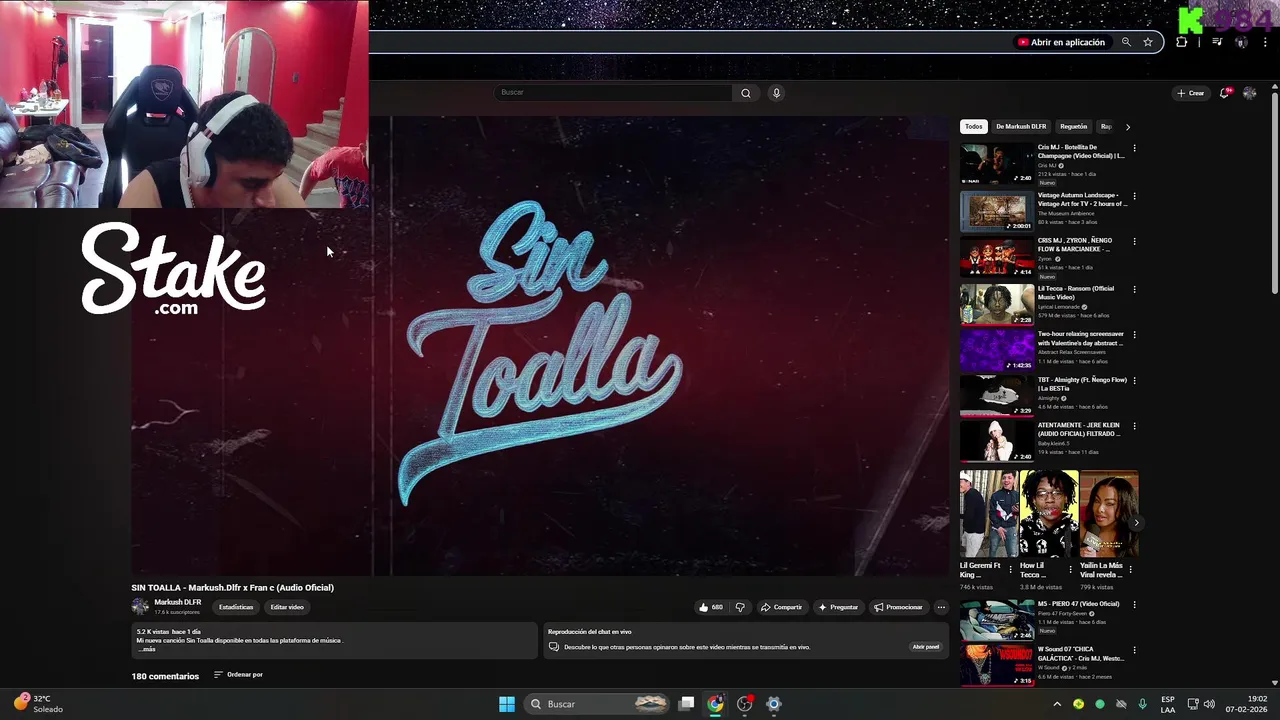Viewport: 1280px width, 720px height.
Task: Show hidden tray icons chevron
Action: tap(1057, 704)
